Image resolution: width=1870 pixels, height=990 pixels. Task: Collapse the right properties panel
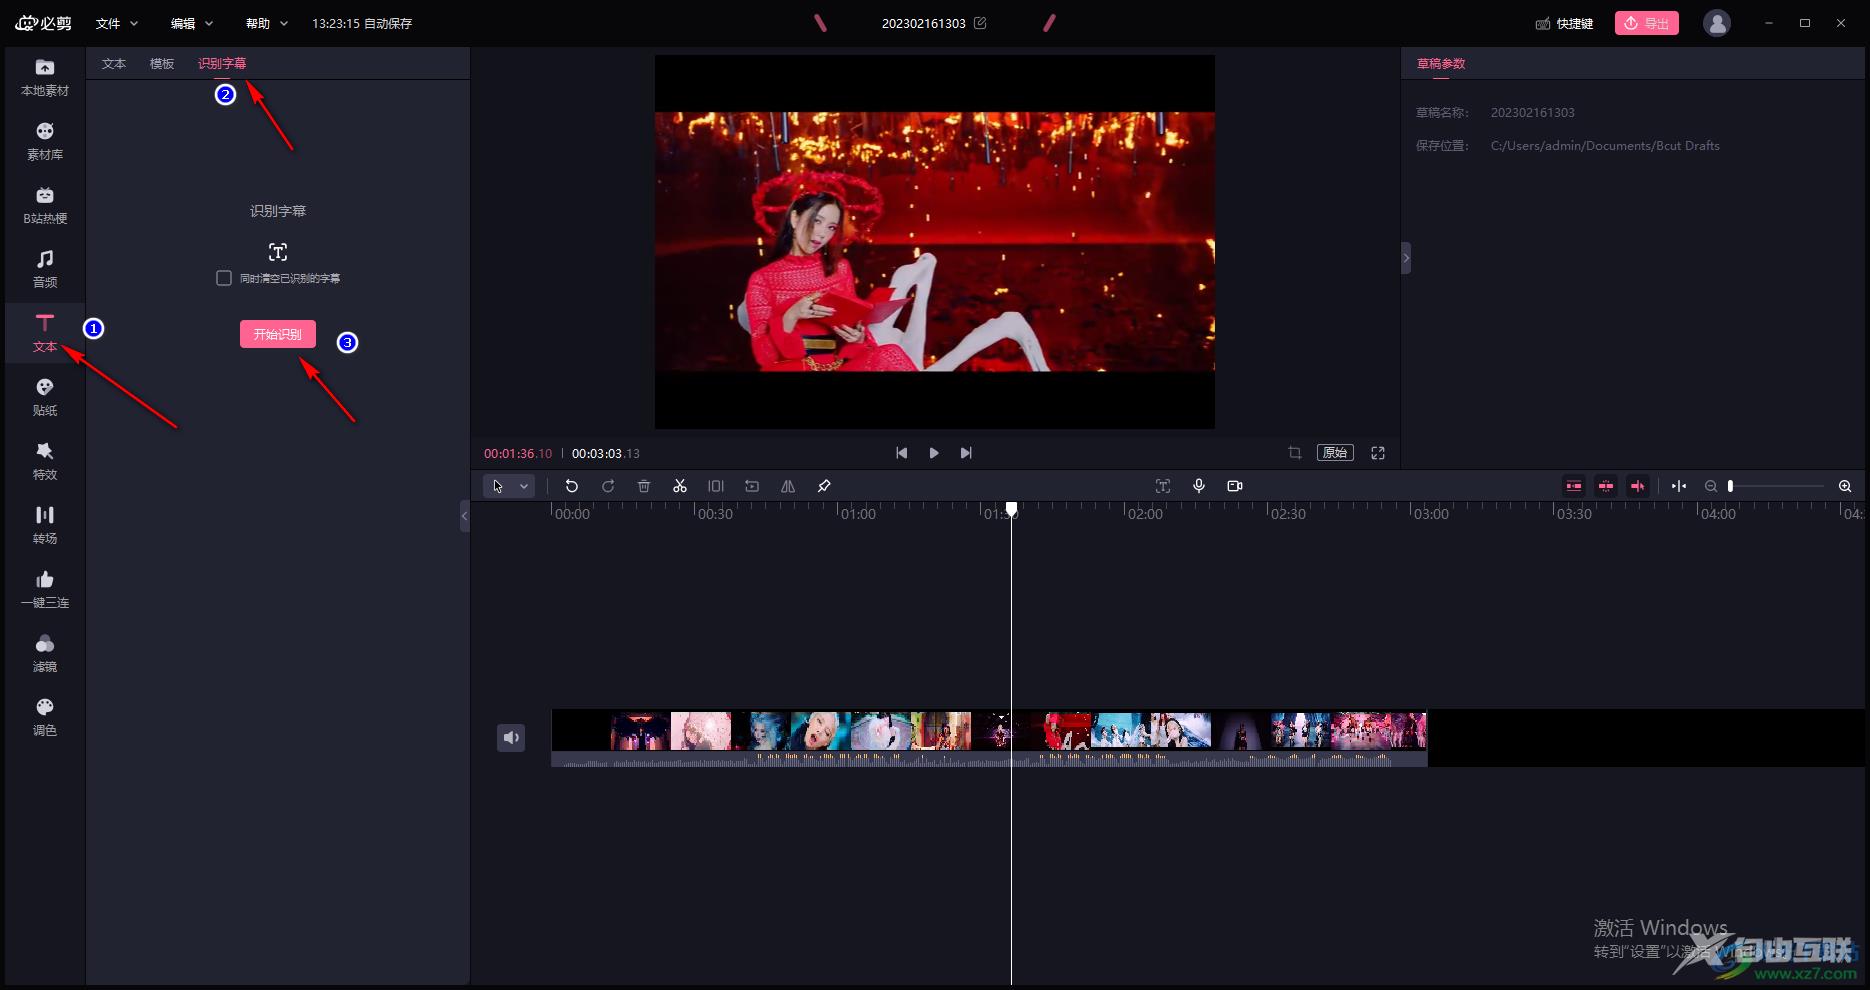pyautogui.click(x=1406, y=258)
